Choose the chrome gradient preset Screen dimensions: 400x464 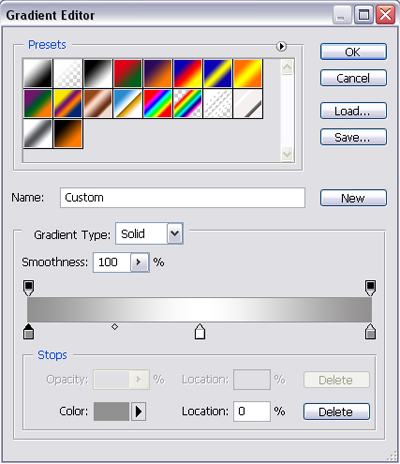click(128, 103)
